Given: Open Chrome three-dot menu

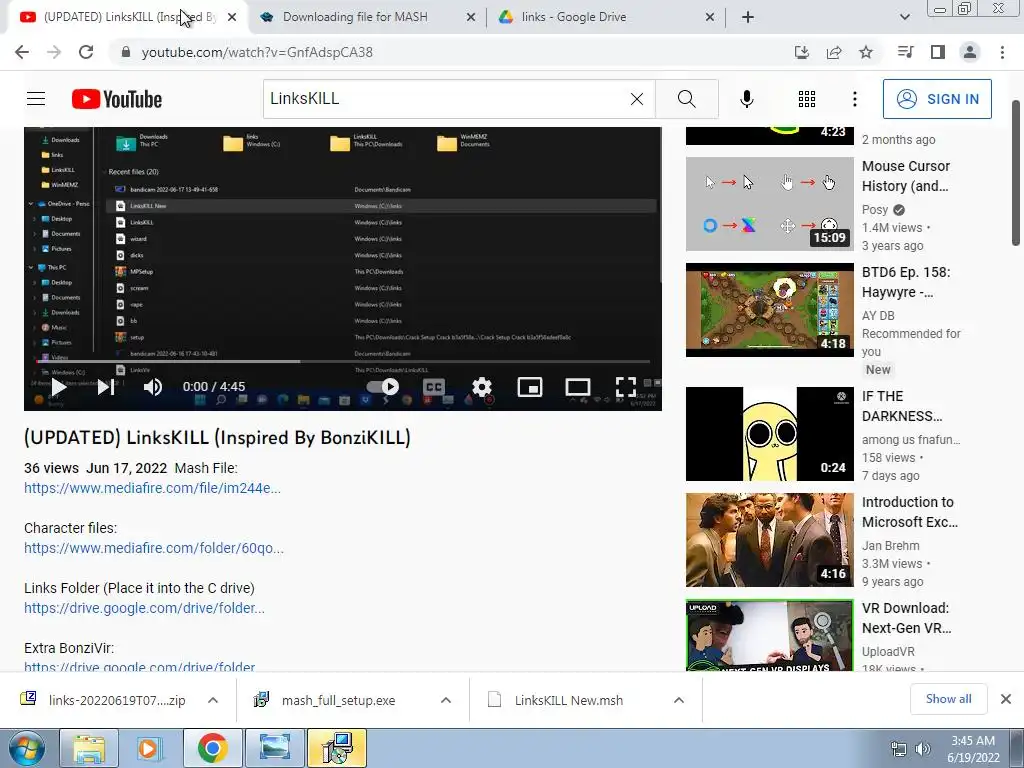Looking at the screenshot, I should click(1002, 52).
